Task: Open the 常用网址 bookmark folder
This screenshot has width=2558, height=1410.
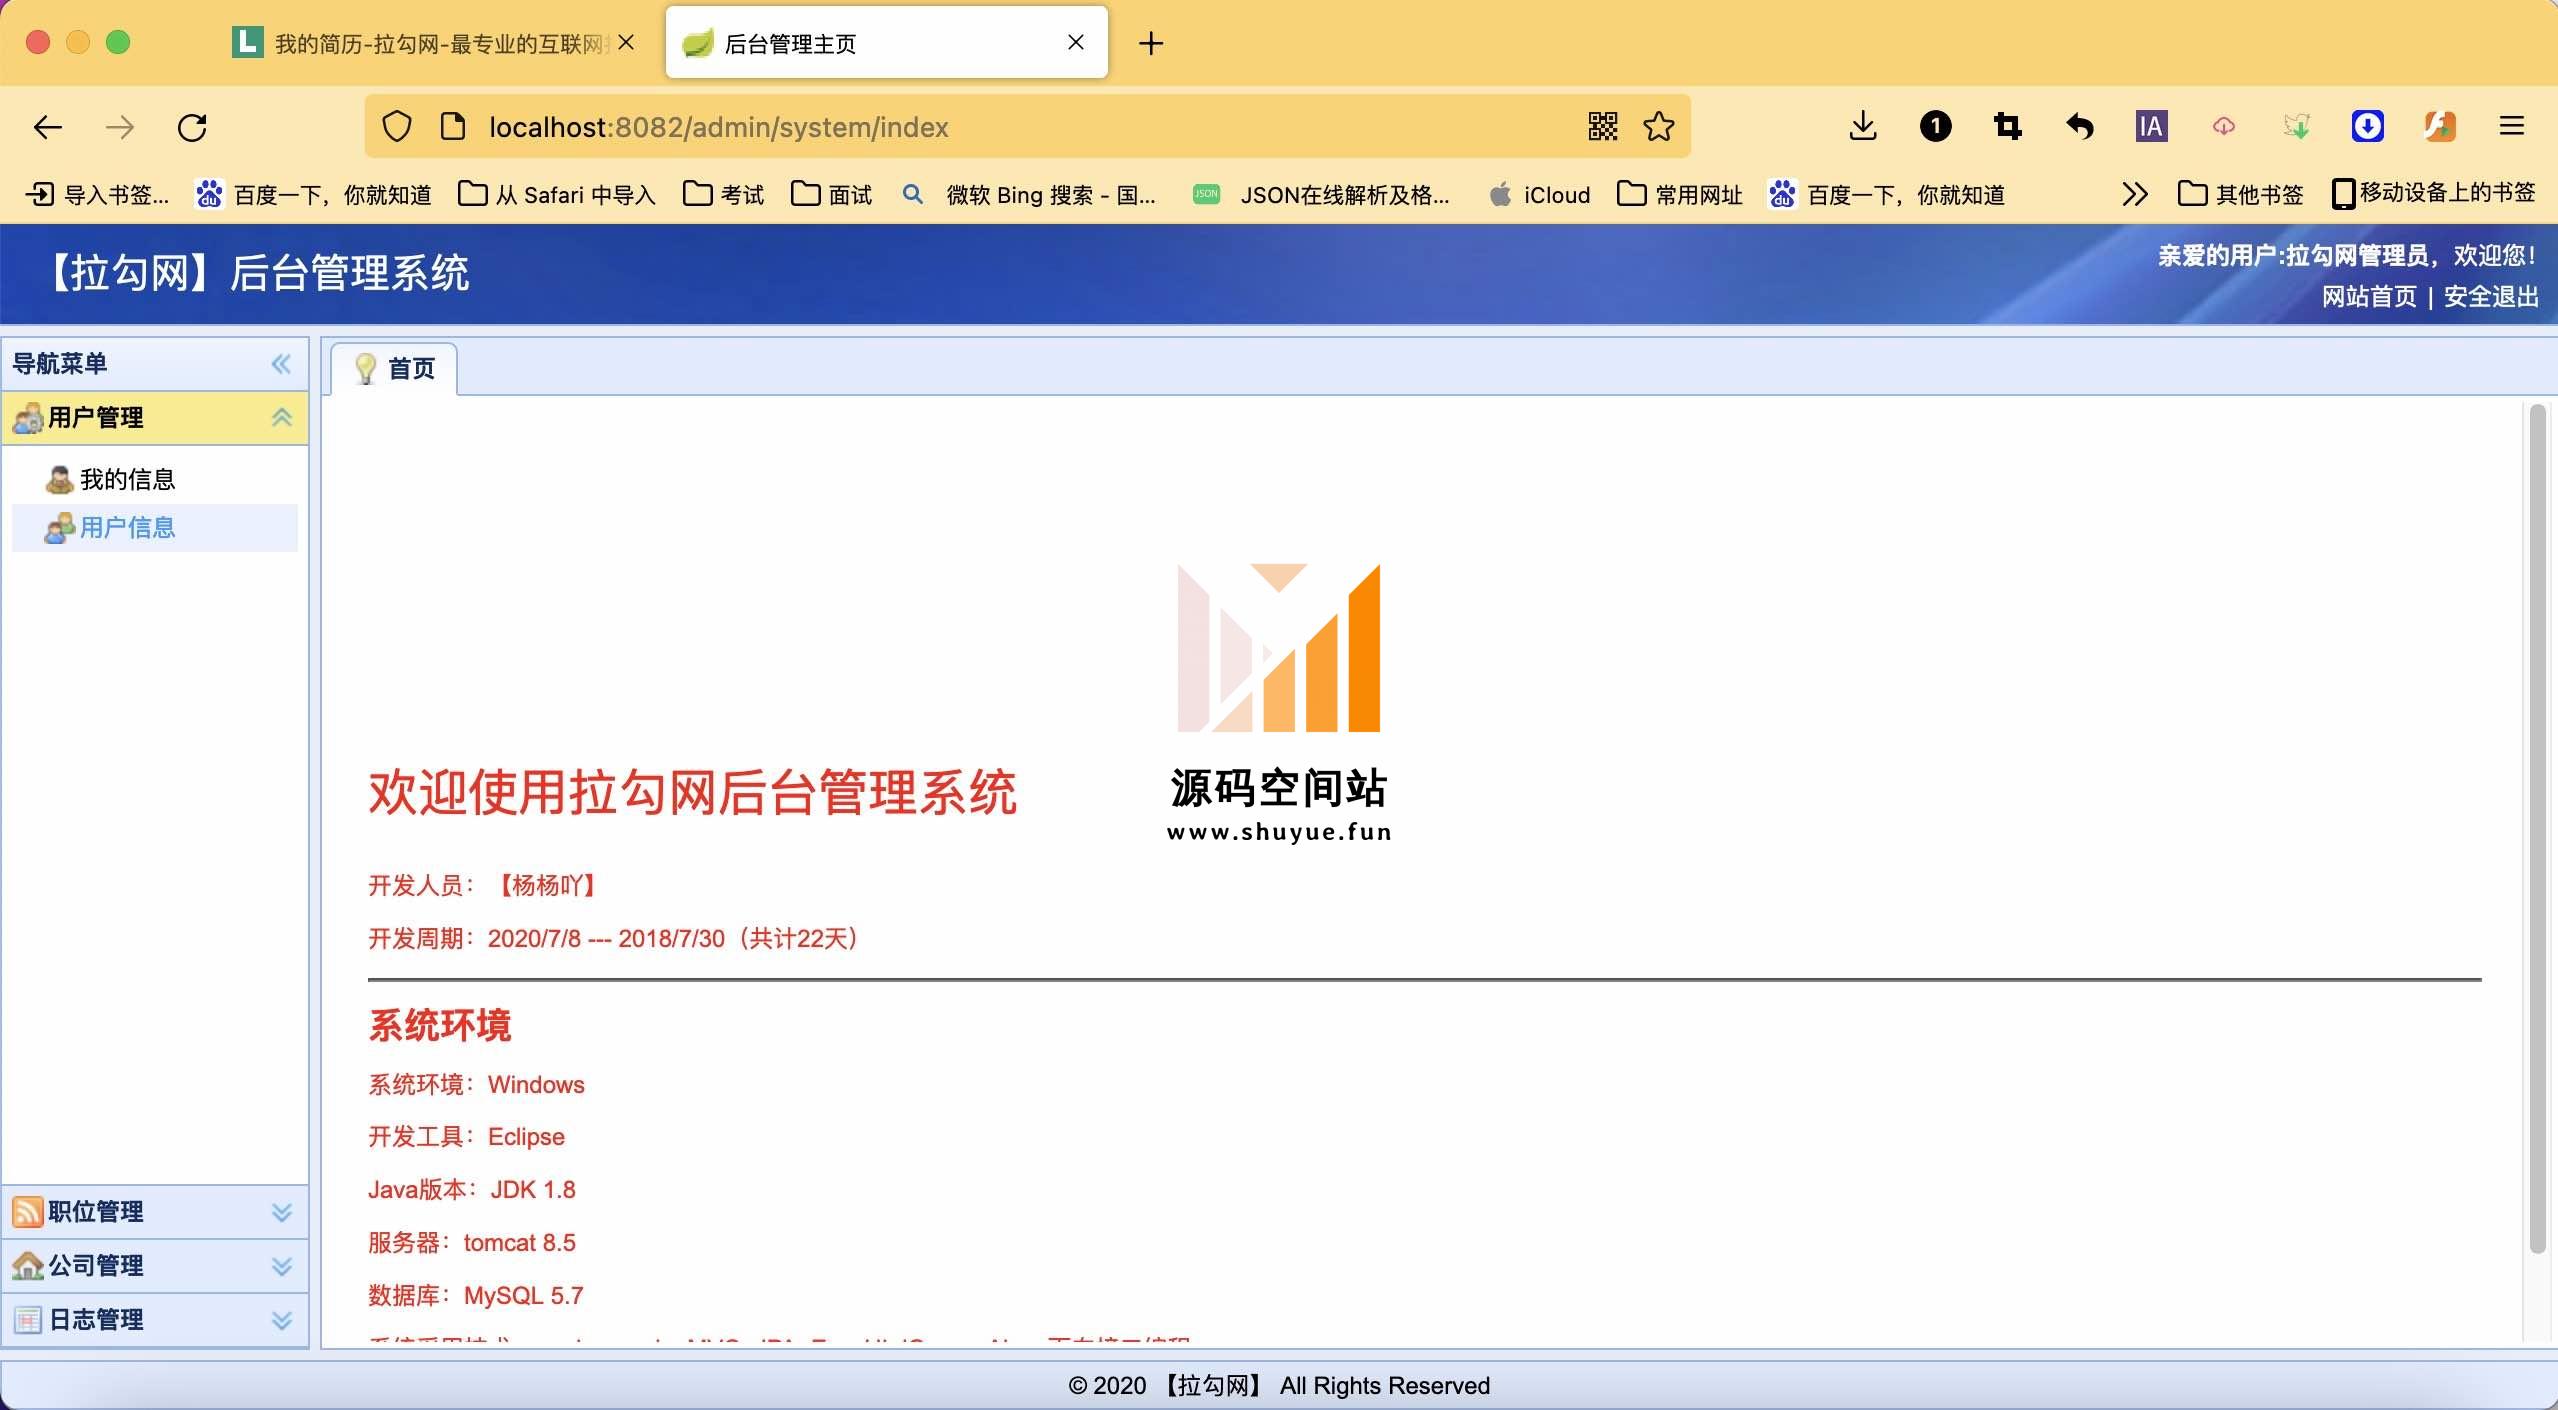Action: [x=1679, y=194]
